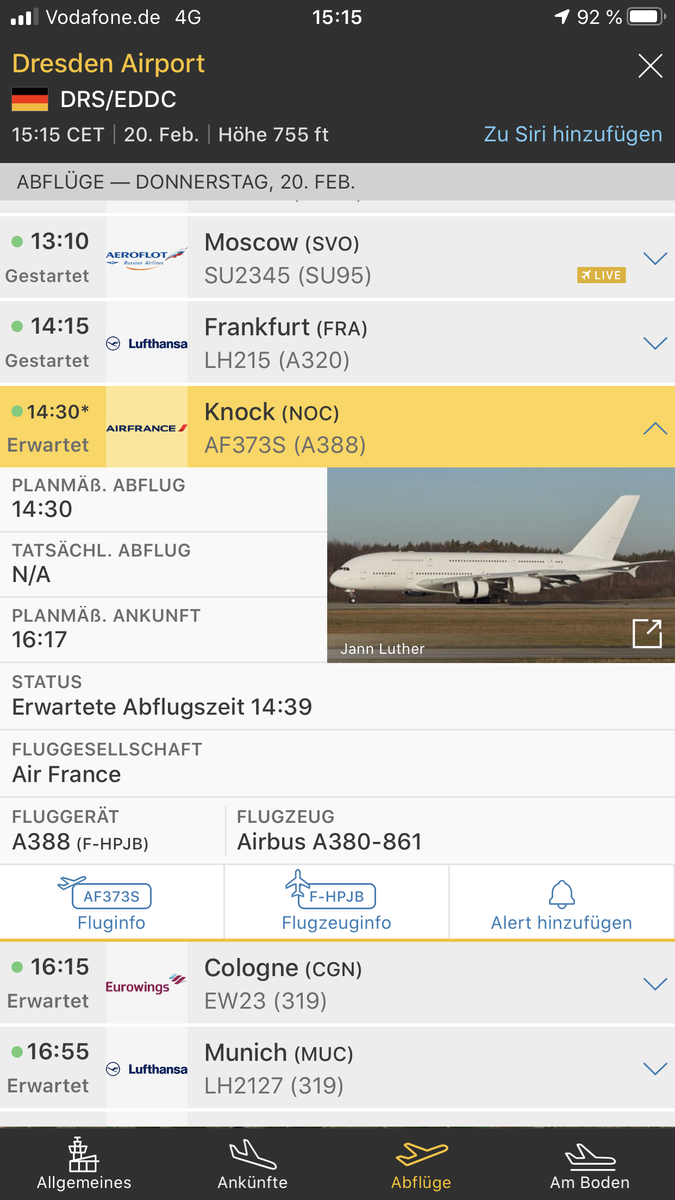
Task: Tap the Zu Siri hinzufügen link
Action: click(573, 134)
